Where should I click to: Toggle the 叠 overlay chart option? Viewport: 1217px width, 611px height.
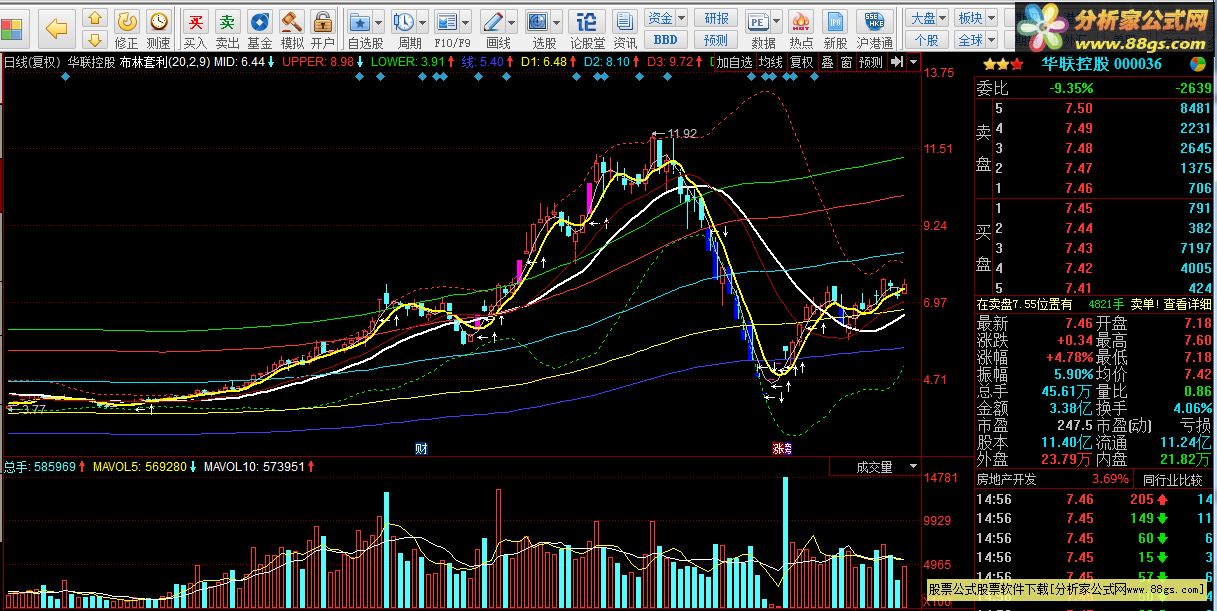coord(827,62)
